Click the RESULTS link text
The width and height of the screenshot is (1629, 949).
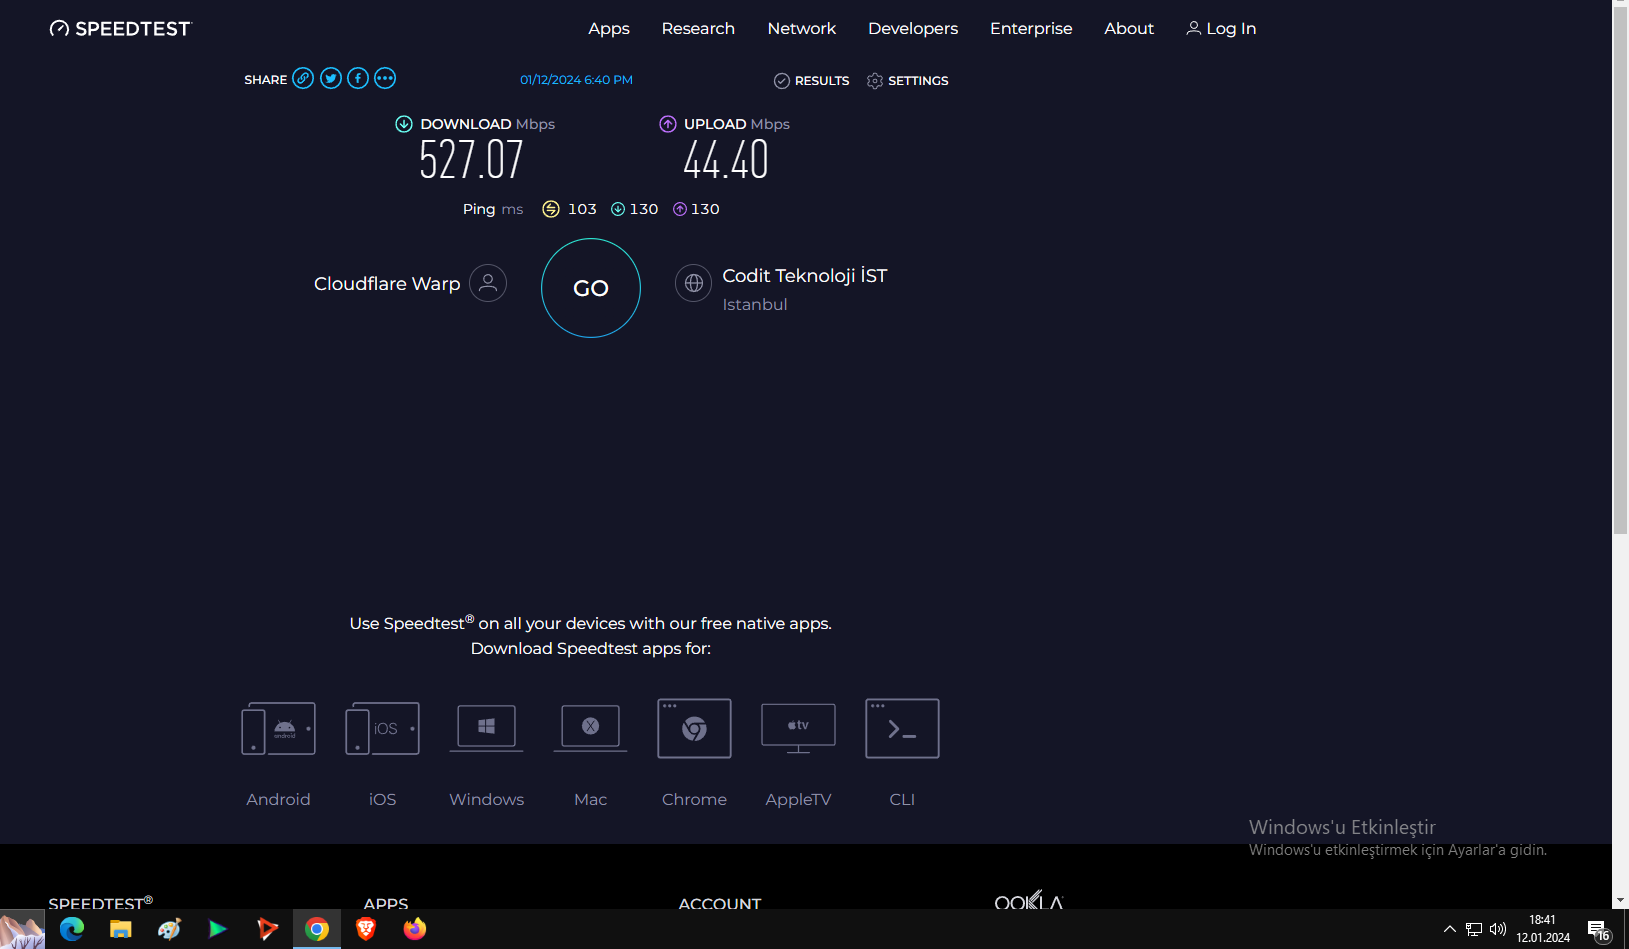click(822, 81)
